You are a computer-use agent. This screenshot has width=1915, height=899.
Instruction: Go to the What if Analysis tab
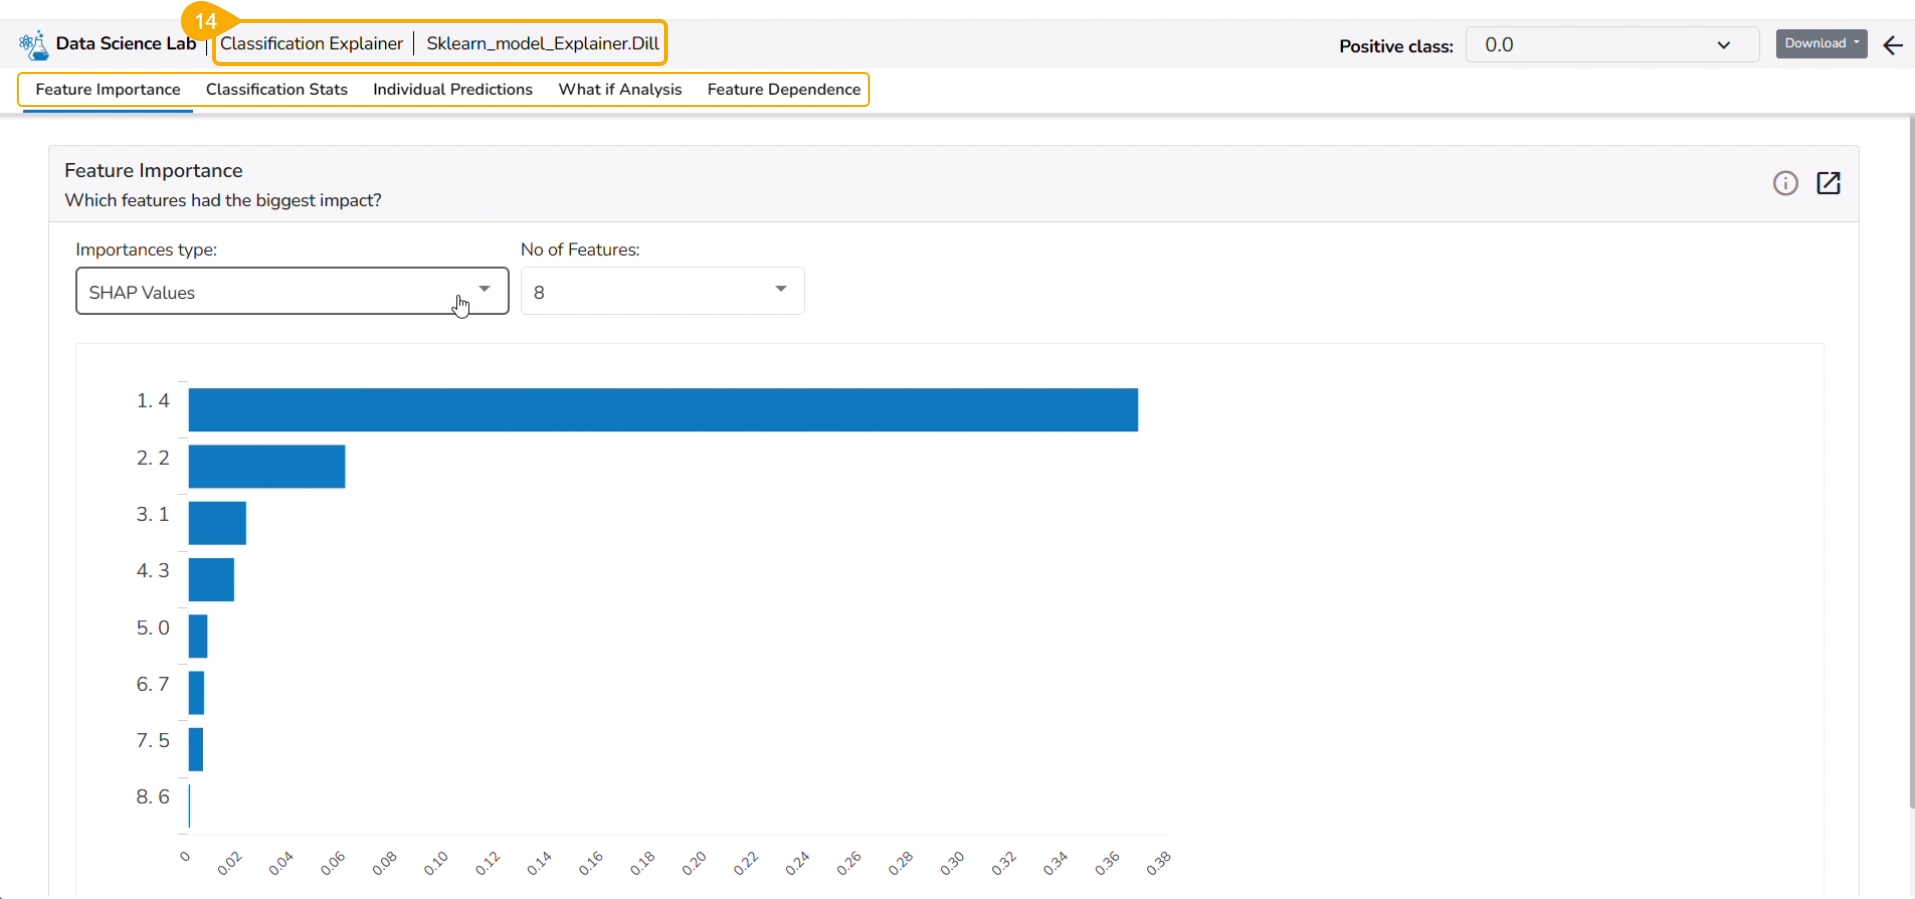(x=620, y=89)
